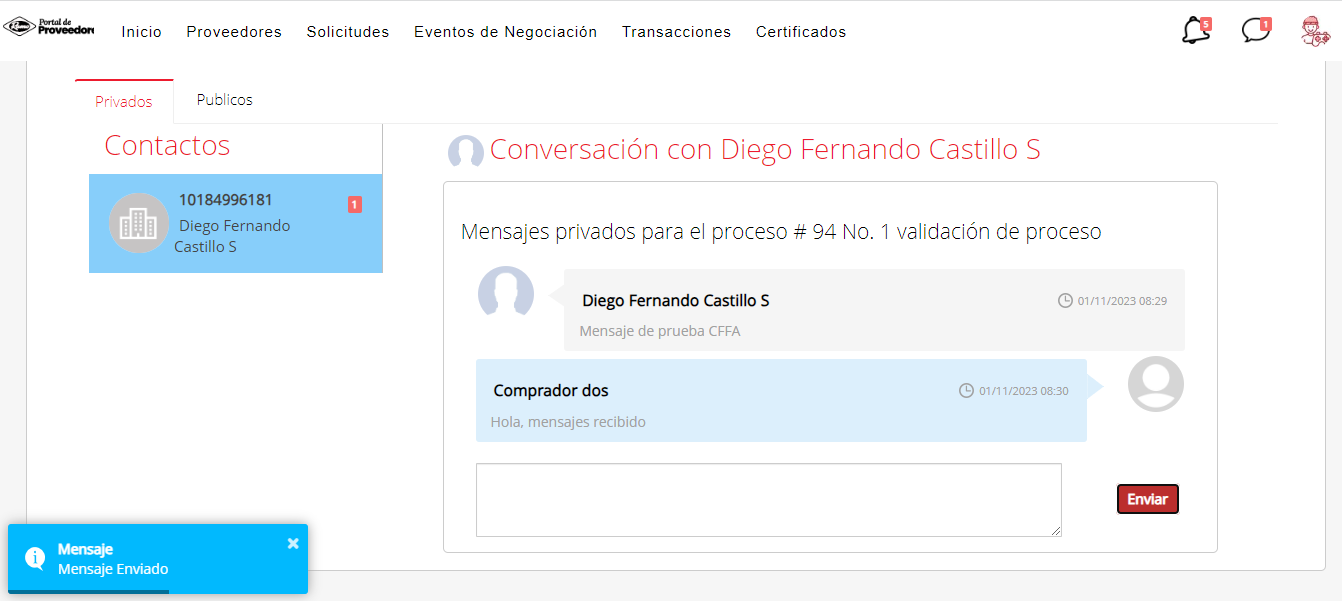The height and width of the screenshot is (601, 1342).
Task: Open the Solicitudes menu
Action: pos(348,32)
